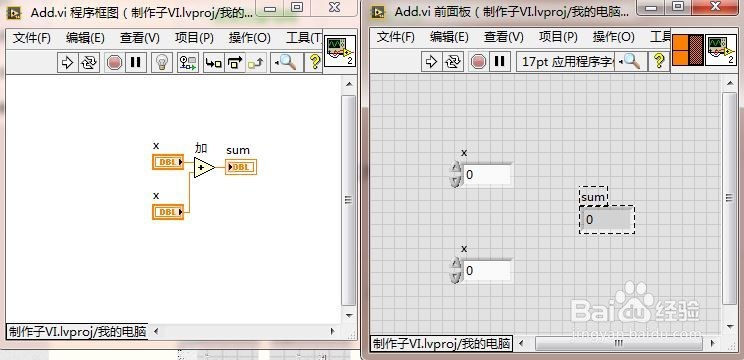Select lower x DBL terminal in block diagram
Viewport: 744px width, 360px height.
pos(168,212)
